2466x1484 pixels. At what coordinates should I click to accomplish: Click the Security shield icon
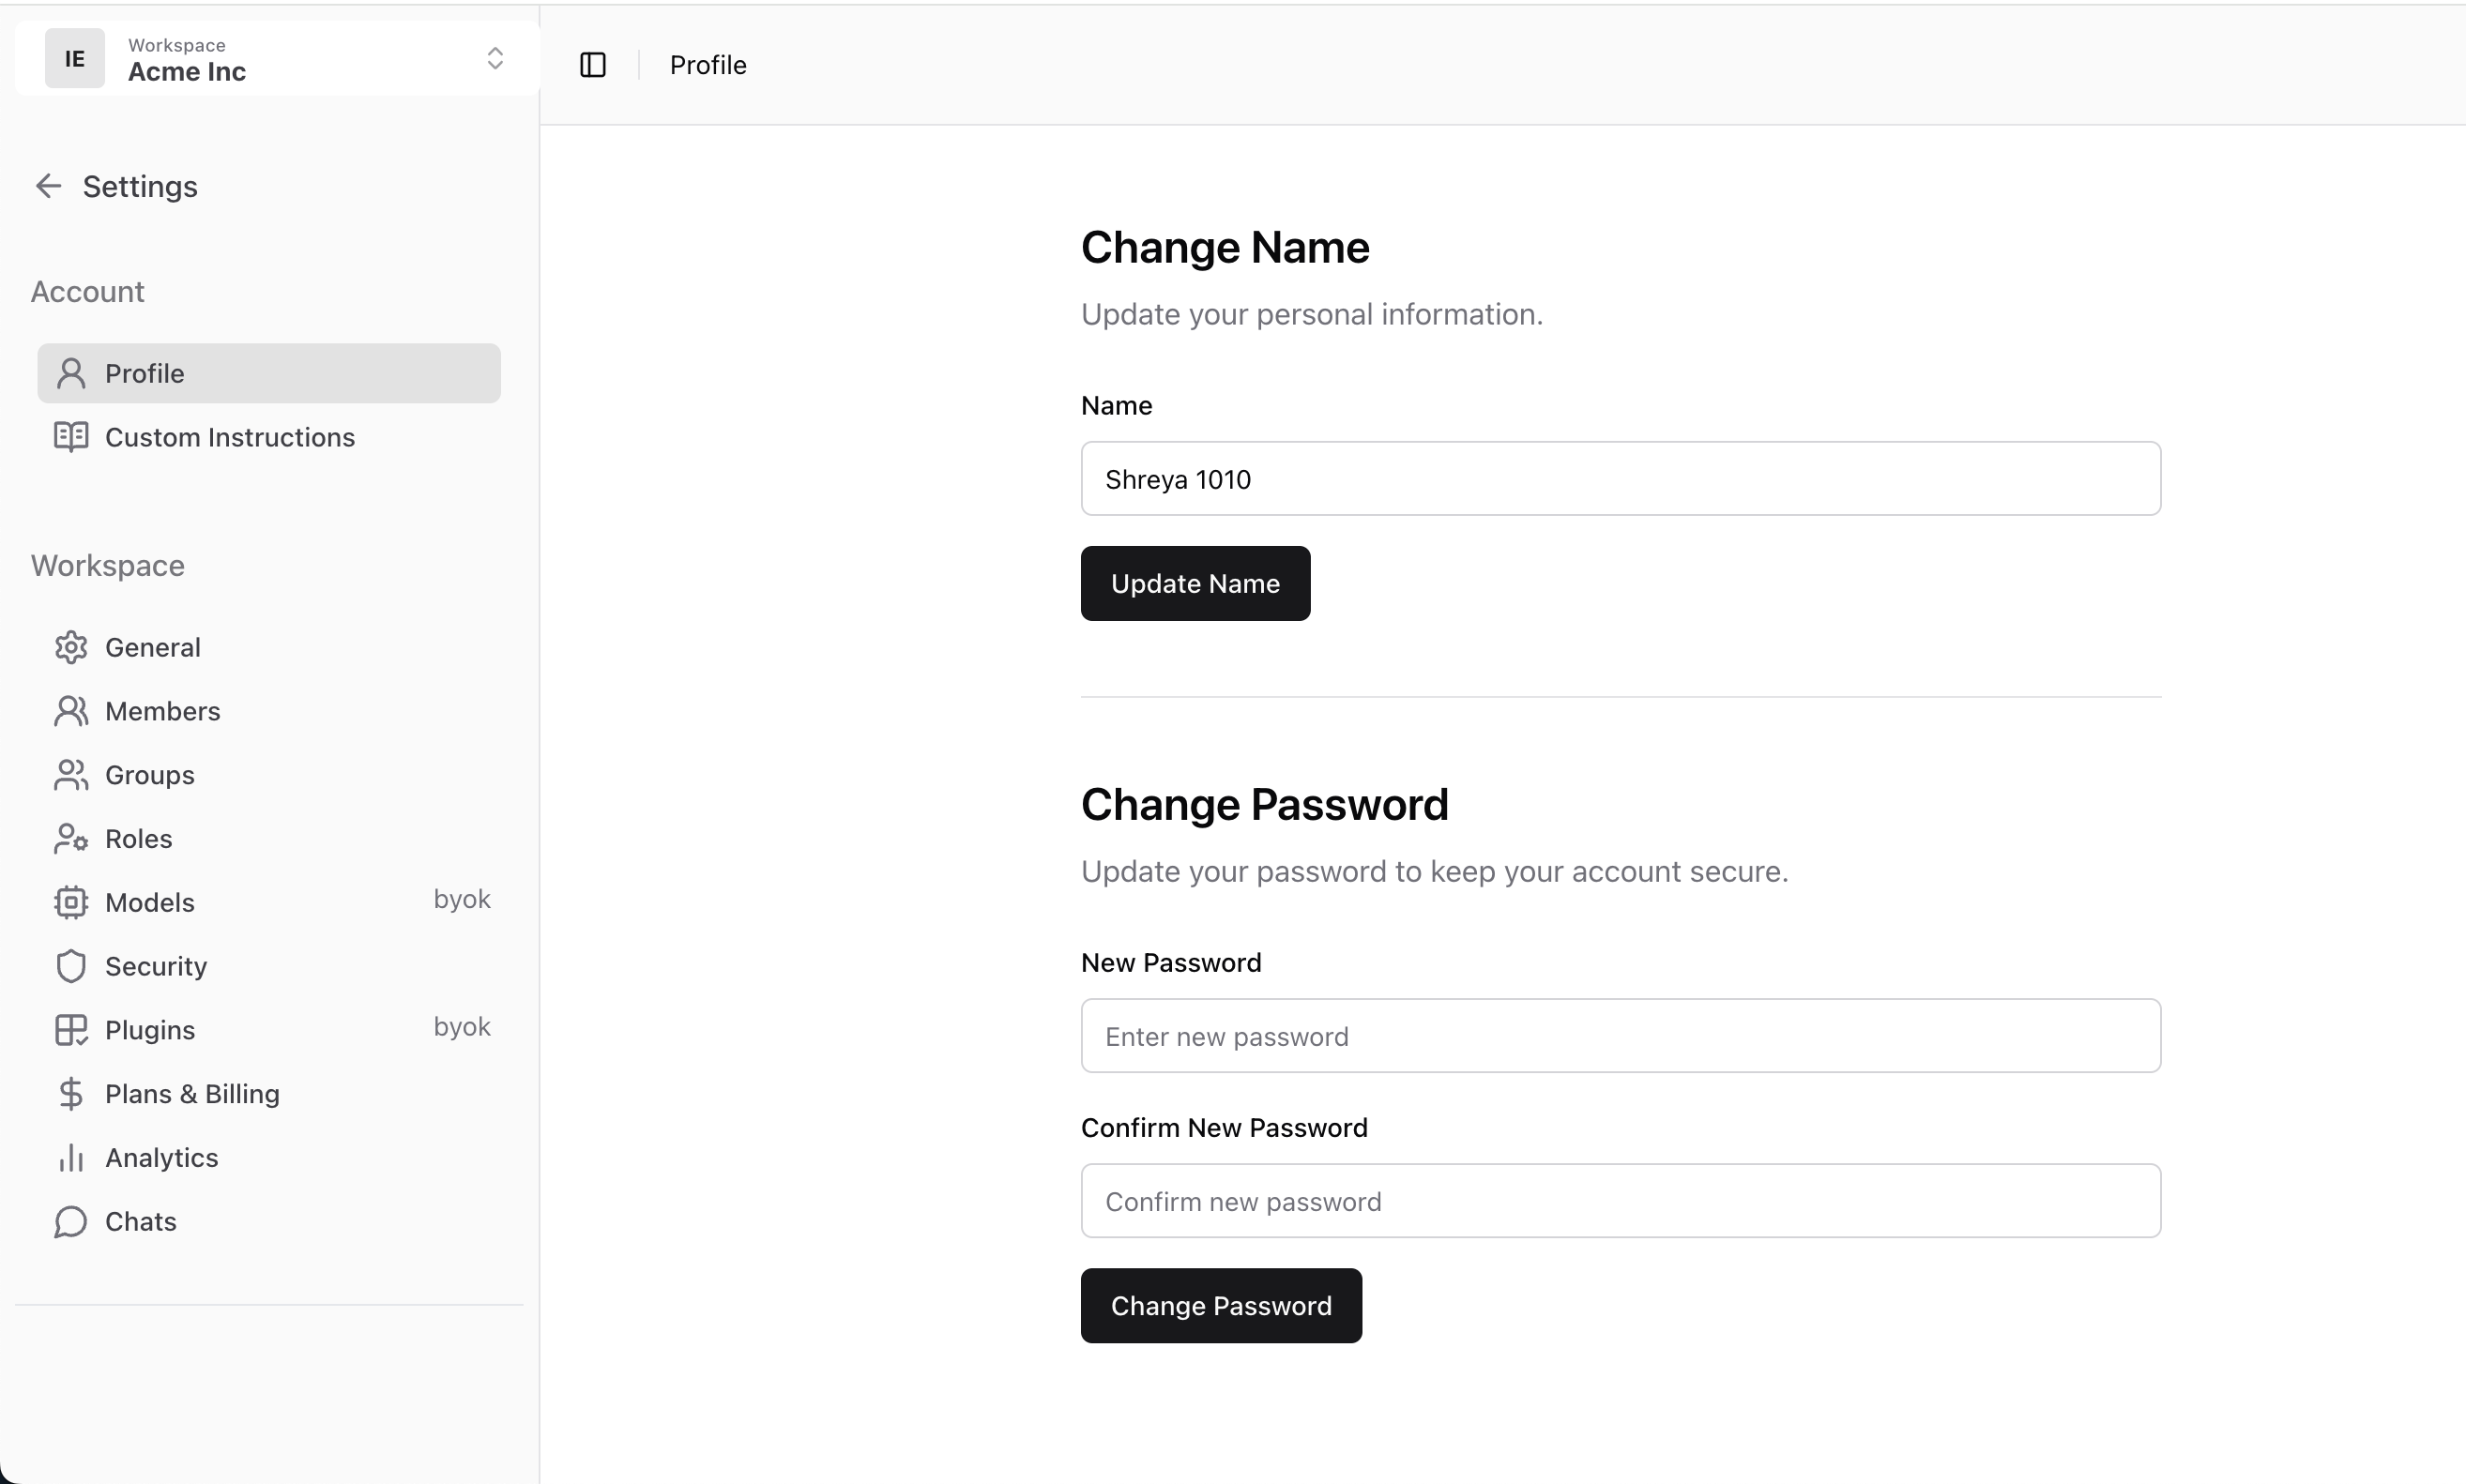71,966
